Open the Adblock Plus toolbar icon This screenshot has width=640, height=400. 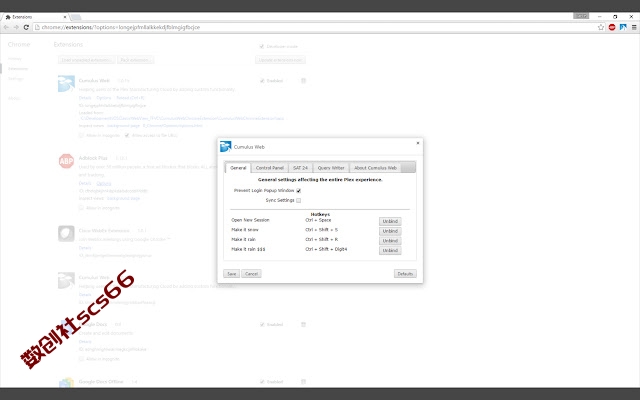pos(612,27)
